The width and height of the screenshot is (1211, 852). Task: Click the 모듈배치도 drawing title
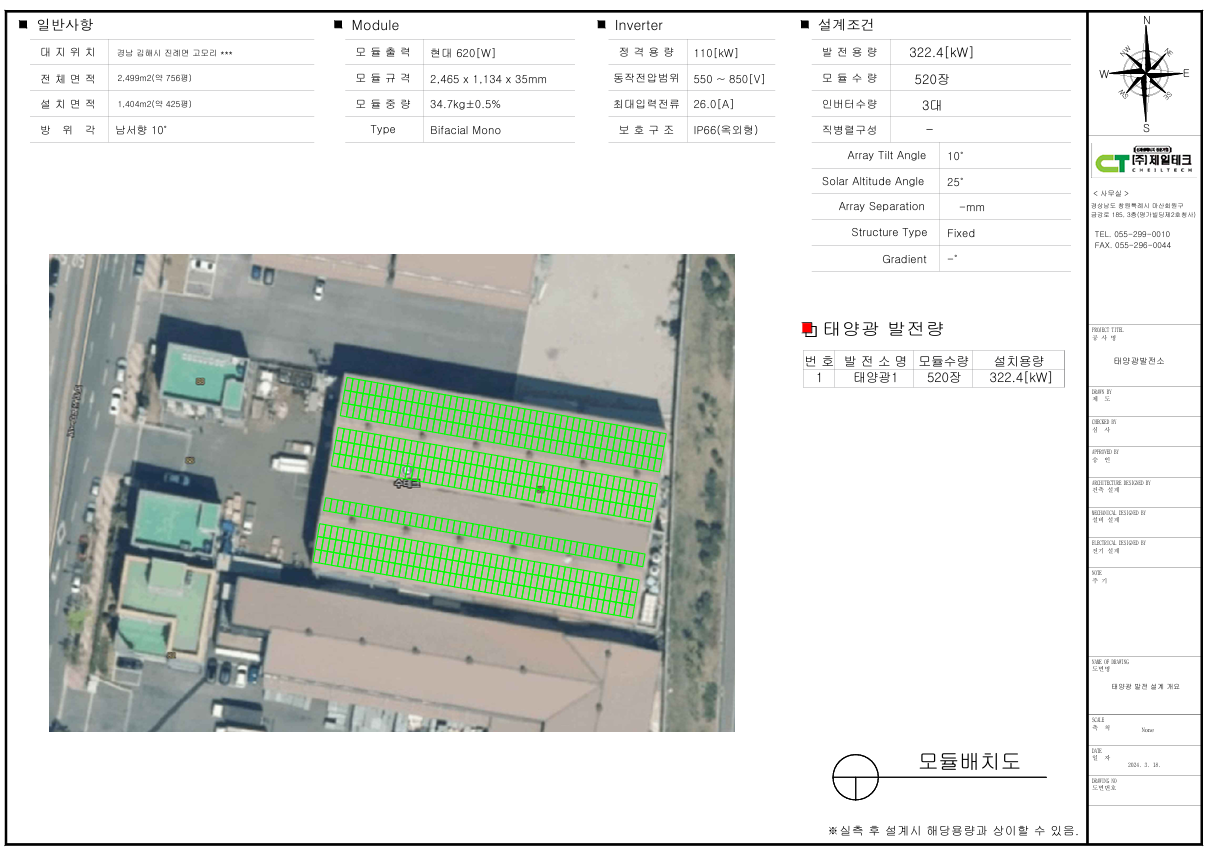pos(969,762)
